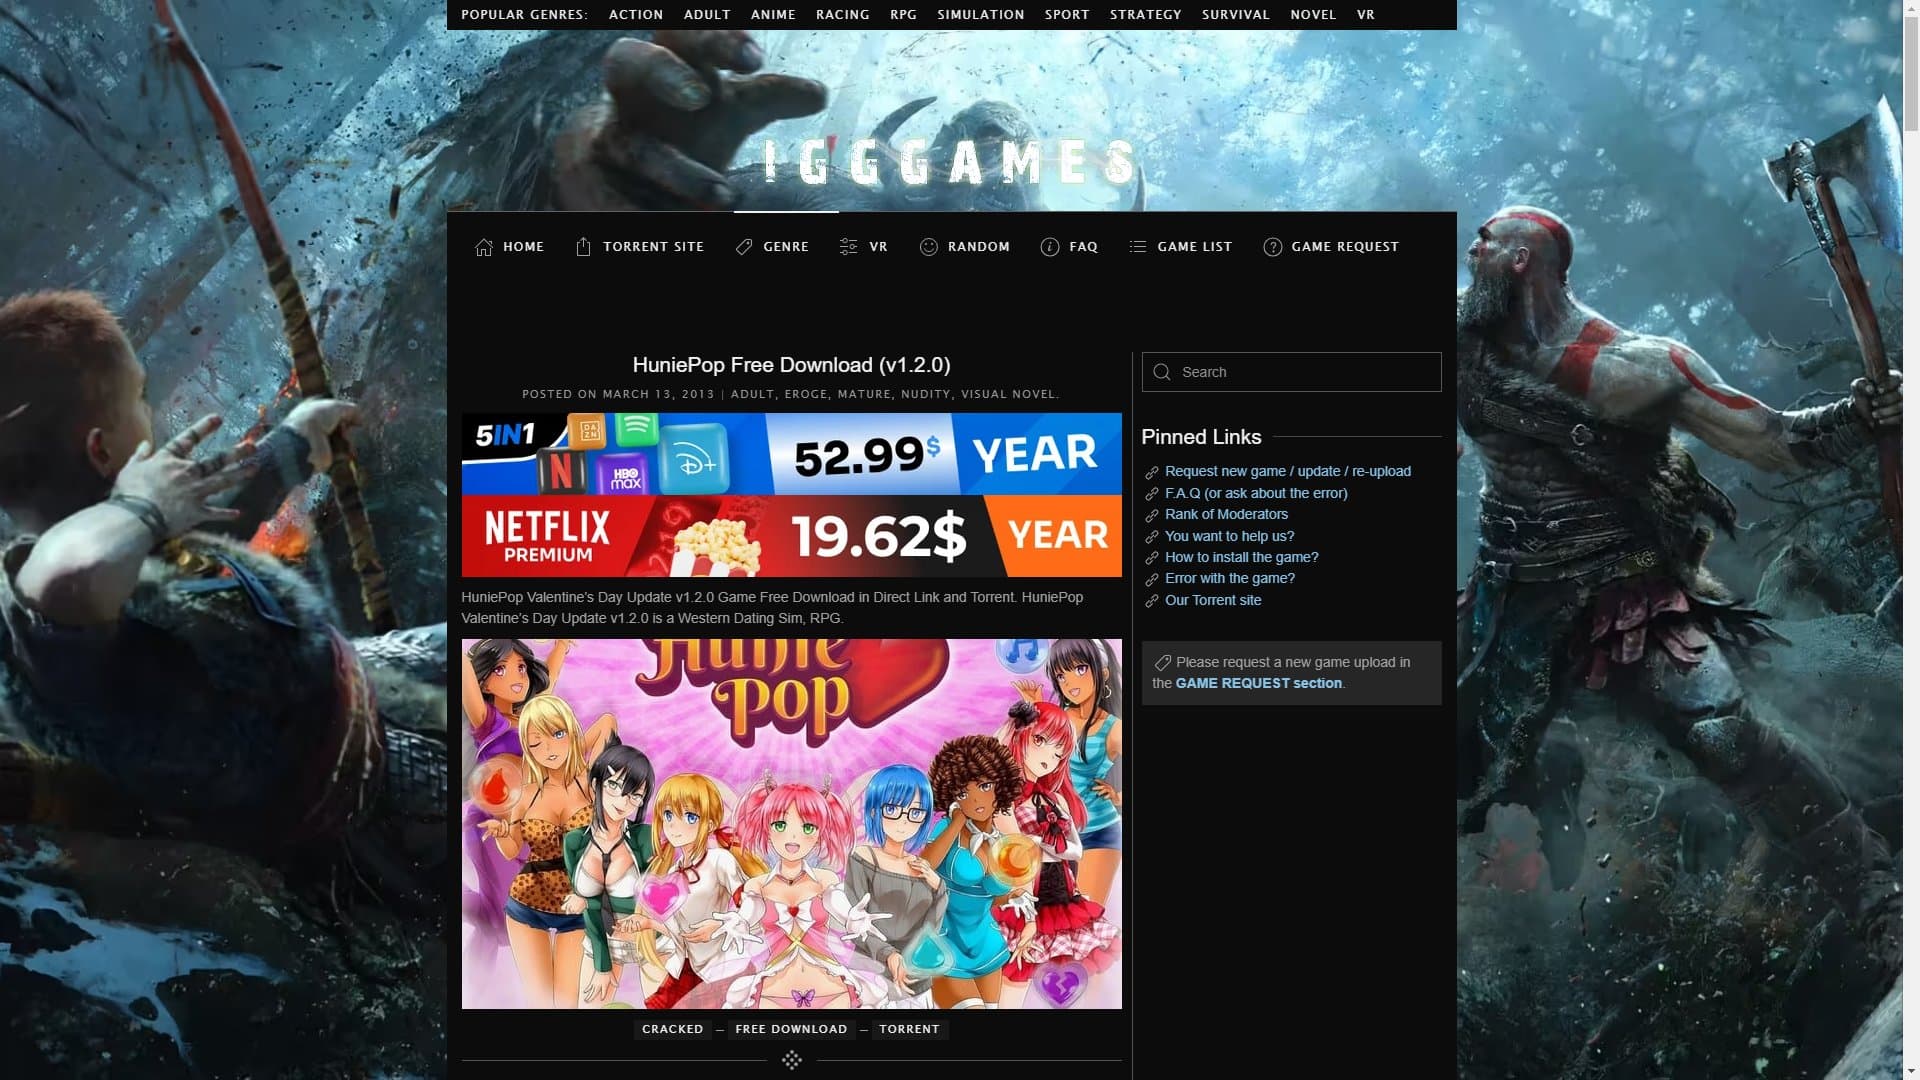Focus the Search input field
The image size is (1920, 1080).
click(1291, 372)
